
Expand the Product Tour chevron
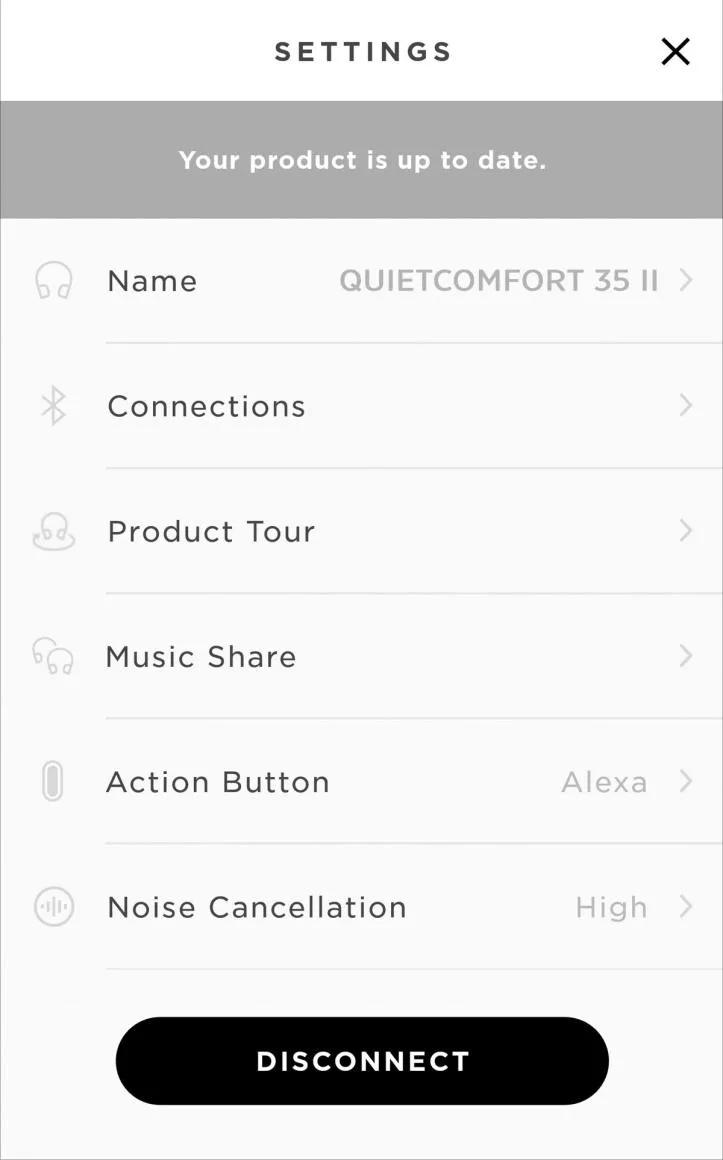(686, 530)
